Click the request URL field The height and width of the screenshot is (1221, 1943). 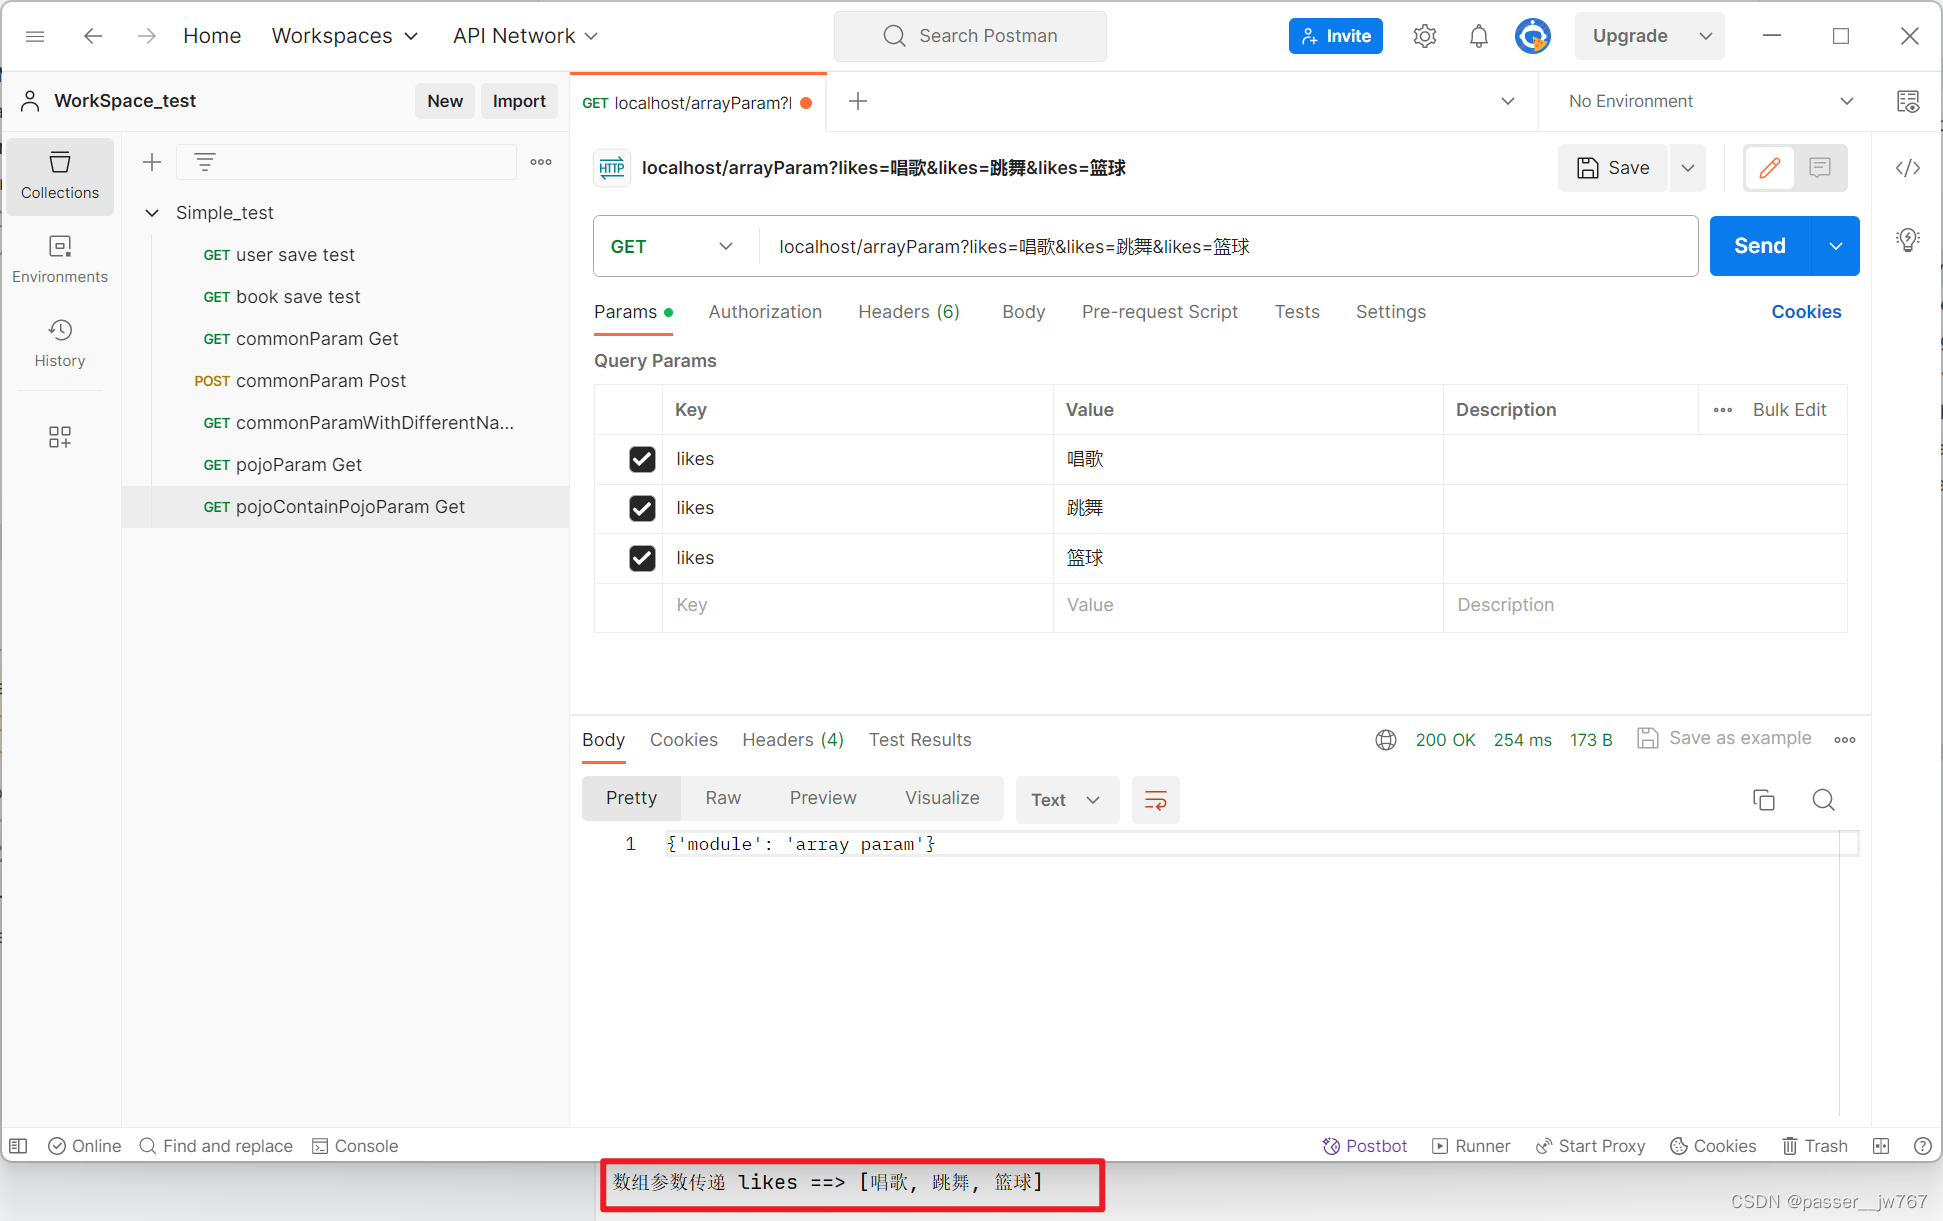[x=1228, y=246]
